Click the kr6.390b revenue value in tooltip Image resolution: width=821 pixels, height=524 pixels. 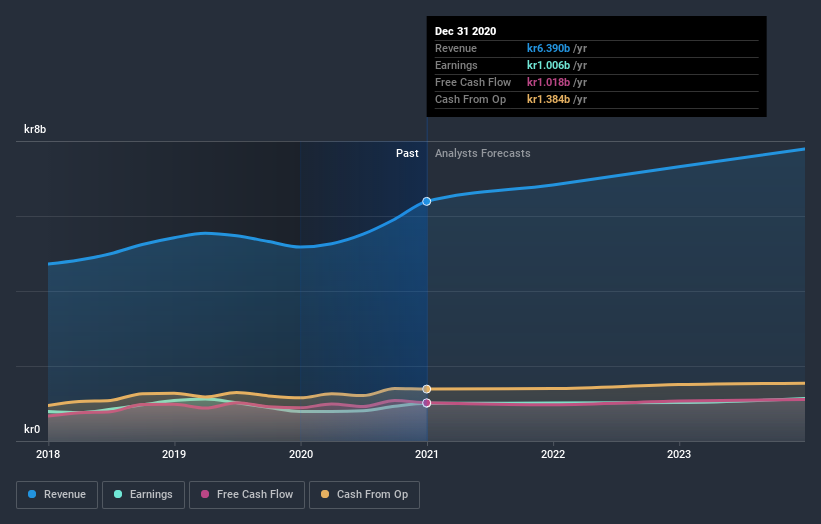548,48
